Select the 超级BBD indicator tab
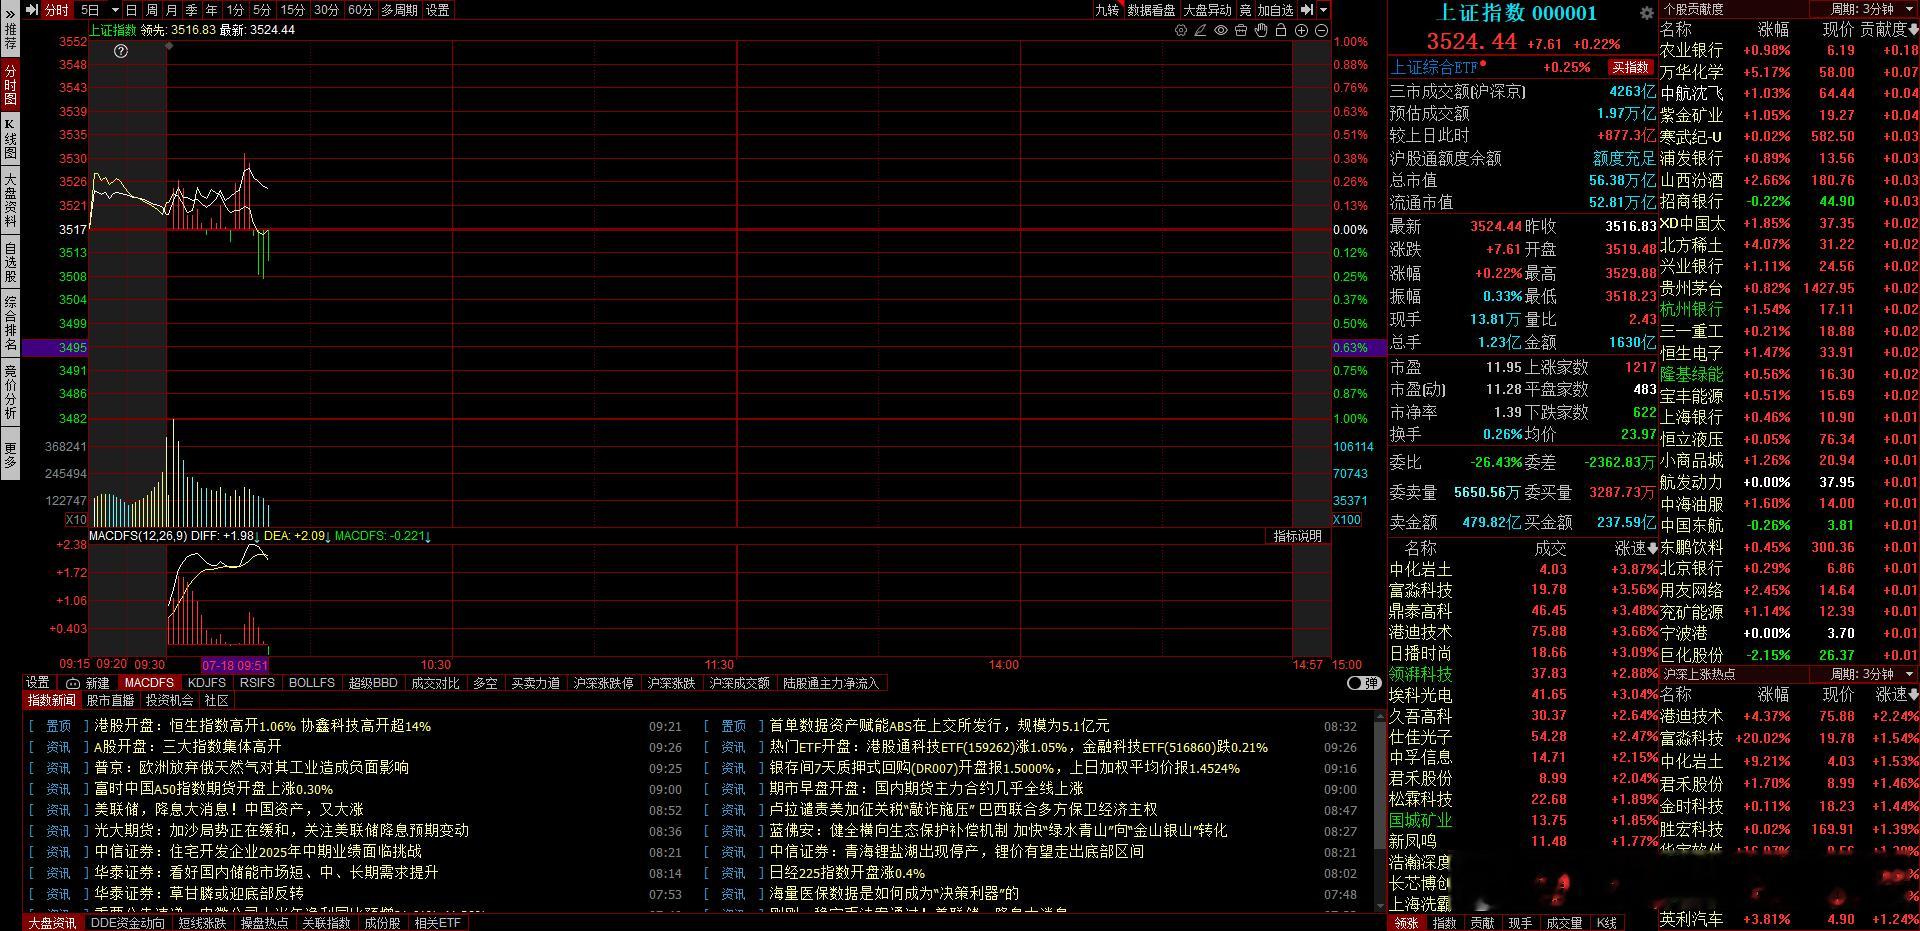Viewport: 1920px width, 931px height. coord(373,683)
